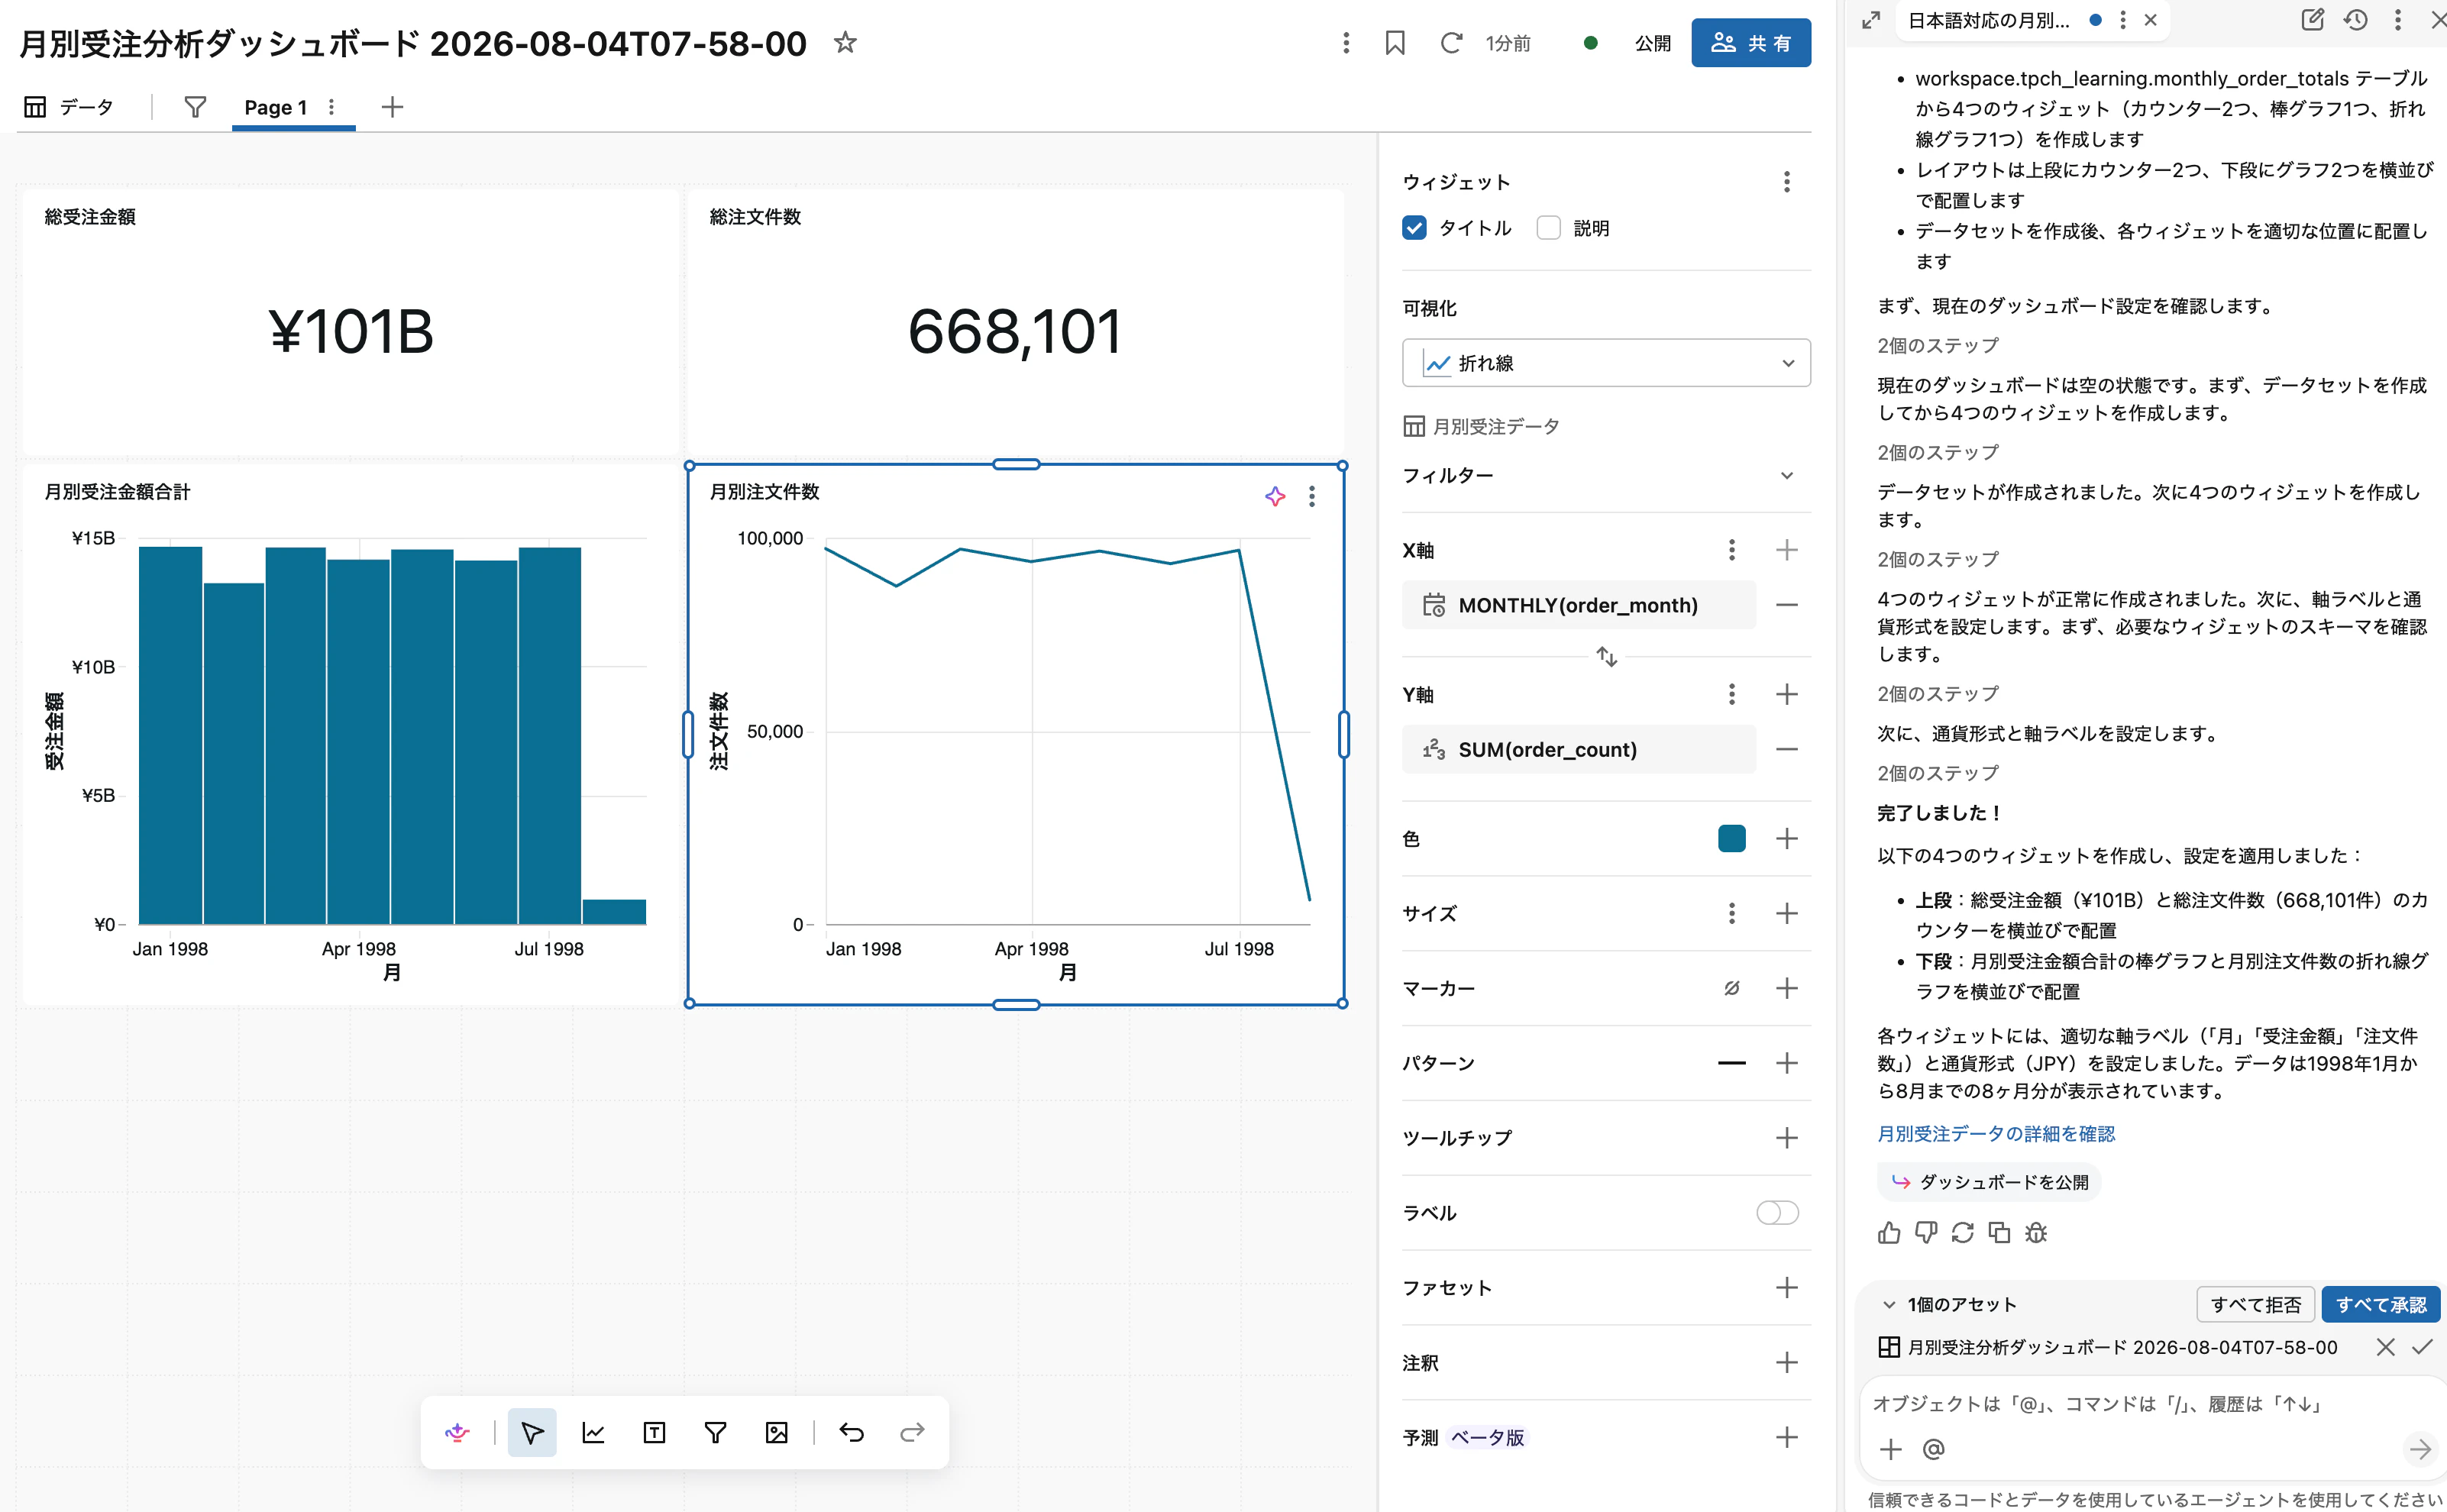The height and width of the screenshot is (1512, 2447).
Task: Switch to the データ tab
Action: (x=69, y=107)
